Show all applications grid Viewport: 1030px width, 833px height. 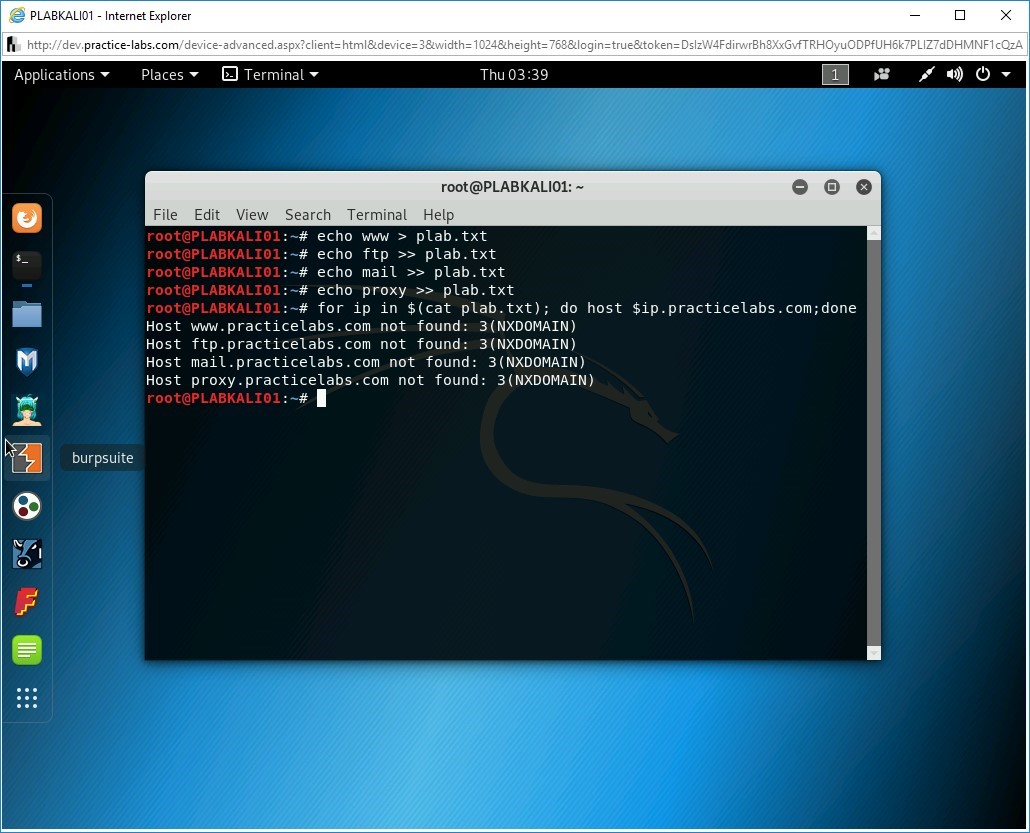click(27, 698)
